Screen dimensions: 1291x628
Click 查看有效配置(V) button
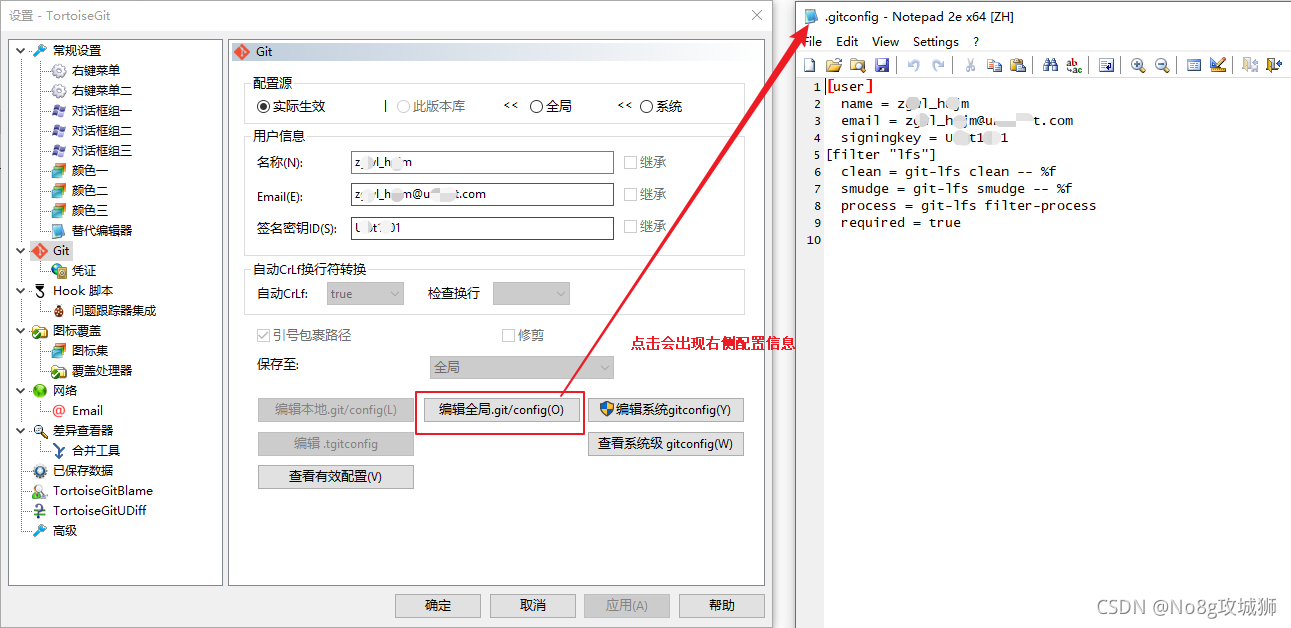point(336,476)
